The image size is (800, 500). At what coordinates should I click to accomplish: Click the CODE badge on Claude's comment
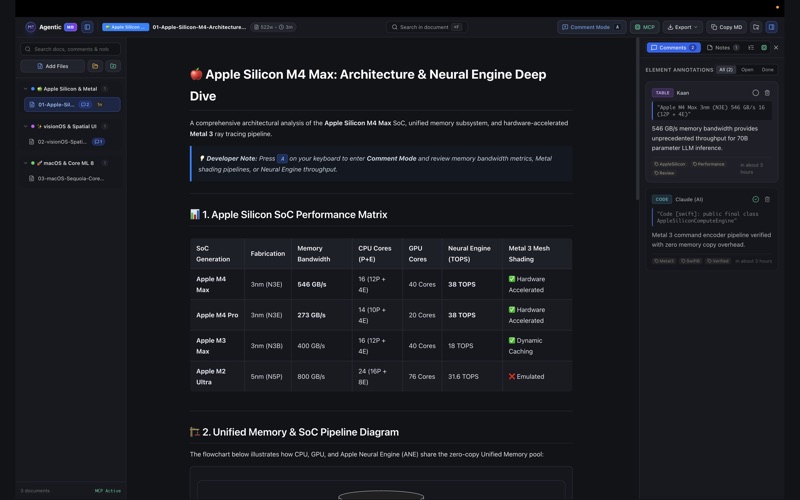point(662,199)
